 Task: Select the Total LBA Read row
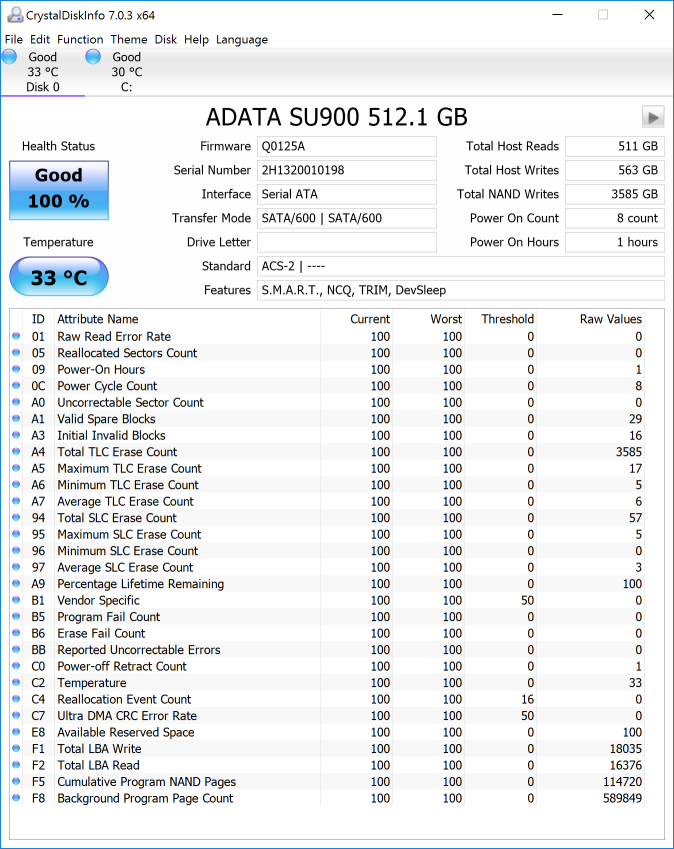(x=328, y=765)
